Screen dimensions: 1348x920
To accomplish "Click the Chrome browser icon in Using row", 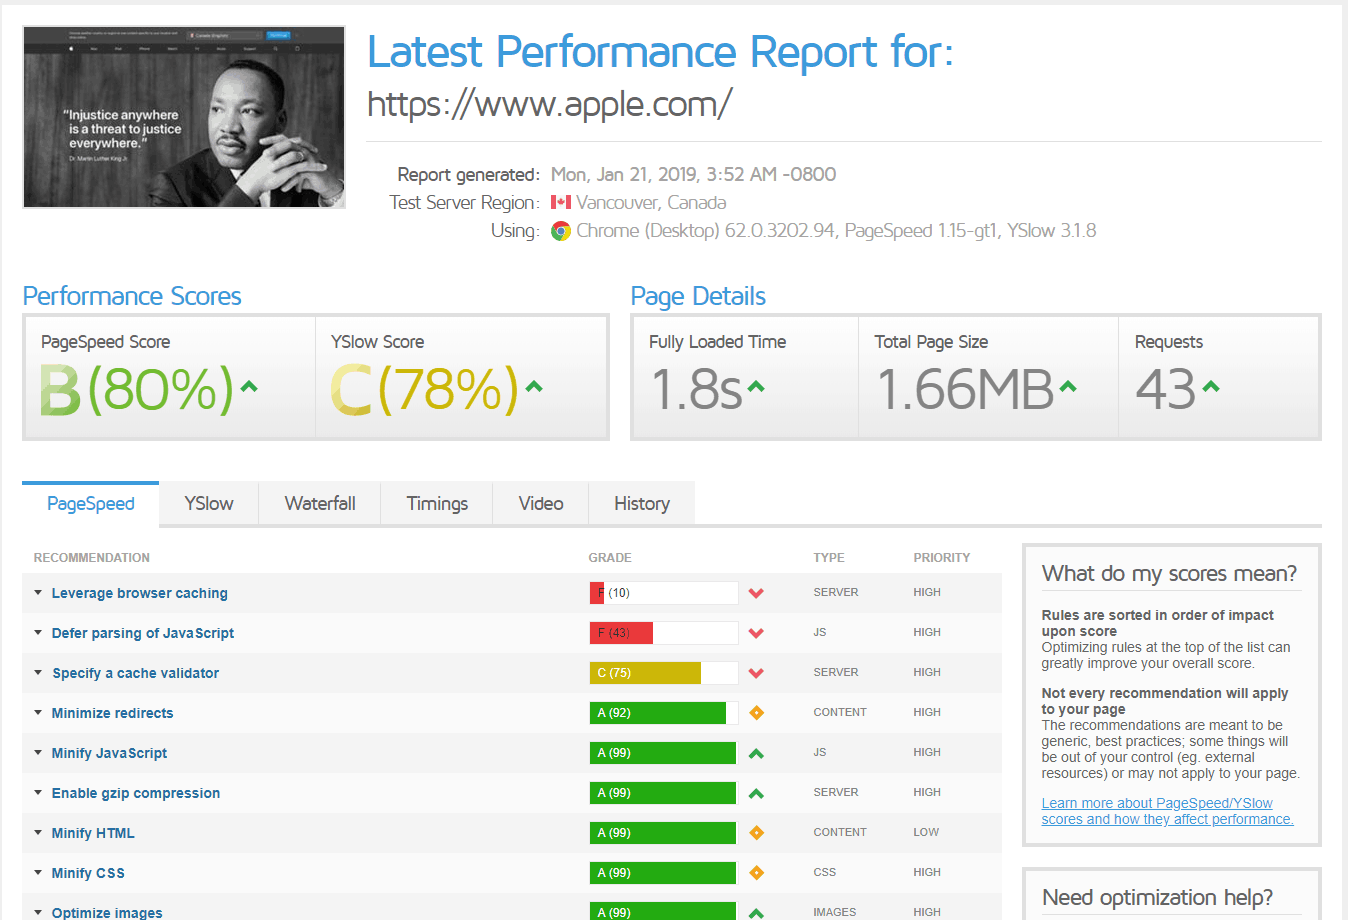I will click(561, 231).
